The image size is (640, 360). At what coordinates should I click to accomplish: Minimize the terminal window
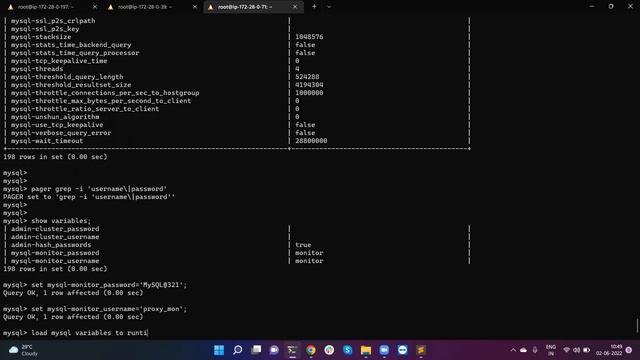(x=592, y=7)
